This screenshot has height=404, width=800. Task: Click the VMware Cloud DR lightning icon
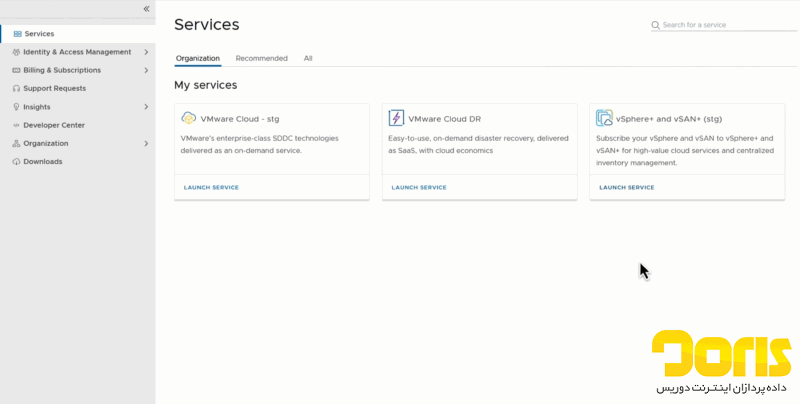click(x=396, y=118)
